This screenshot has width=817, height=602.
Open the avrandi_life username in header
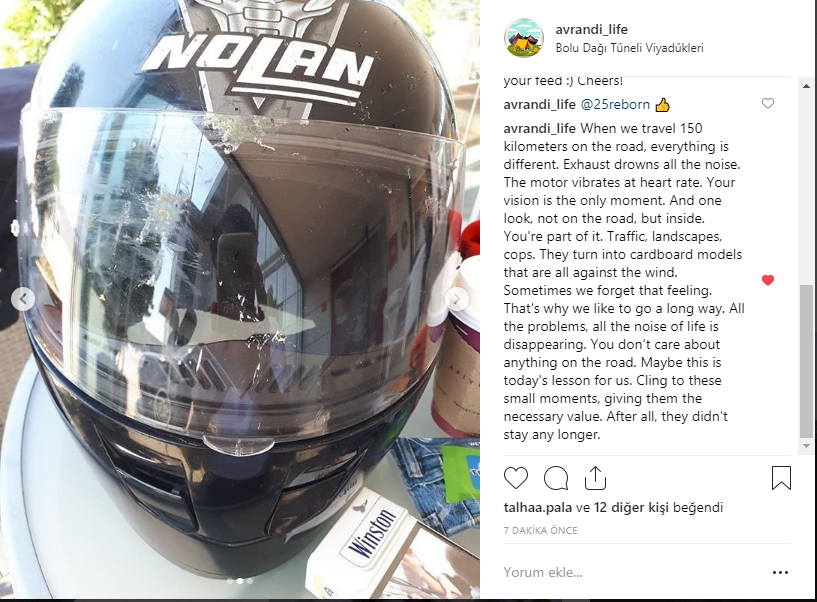tap(591, 29)
